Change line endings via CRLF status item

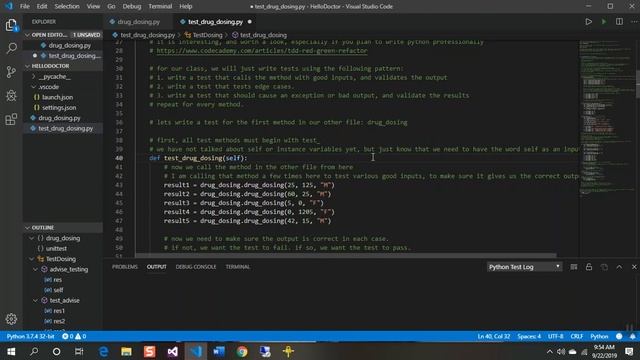[576, 336]
